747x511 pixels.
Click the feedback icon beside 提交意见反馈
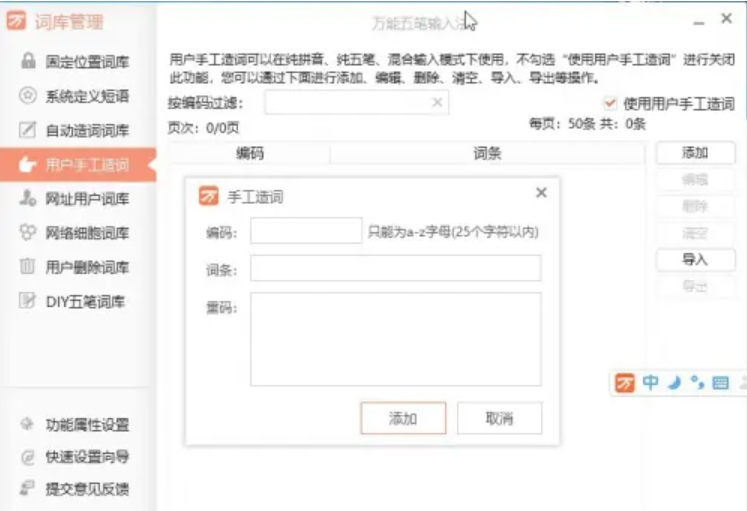click(x=27, y=488)
